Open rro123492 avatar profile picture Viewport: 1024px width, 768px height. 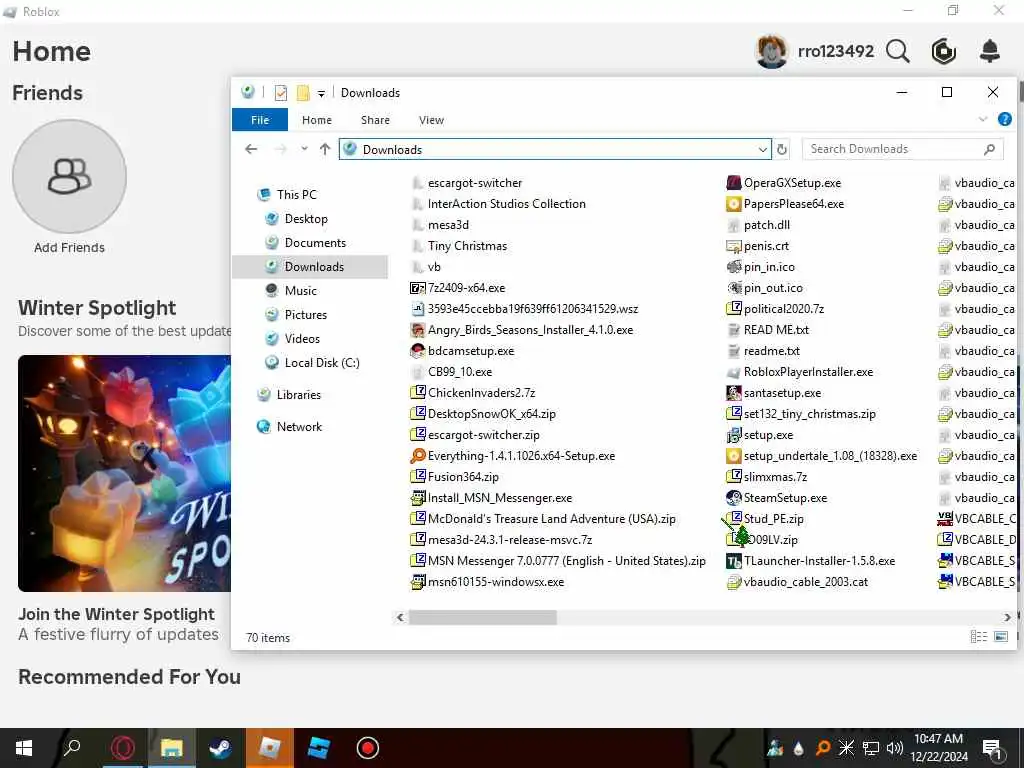click(x=771, y=51)
